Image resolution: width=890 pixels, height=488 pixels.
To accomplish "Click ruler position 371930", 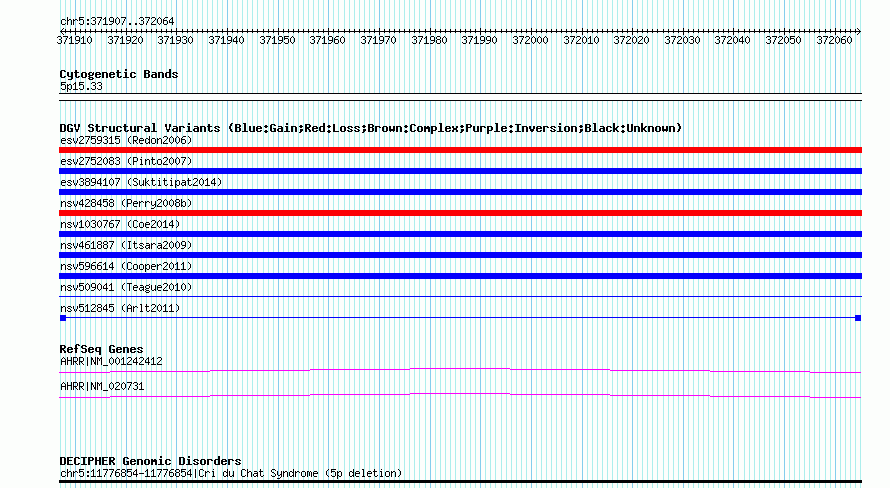I will click(x=175, y=40).
